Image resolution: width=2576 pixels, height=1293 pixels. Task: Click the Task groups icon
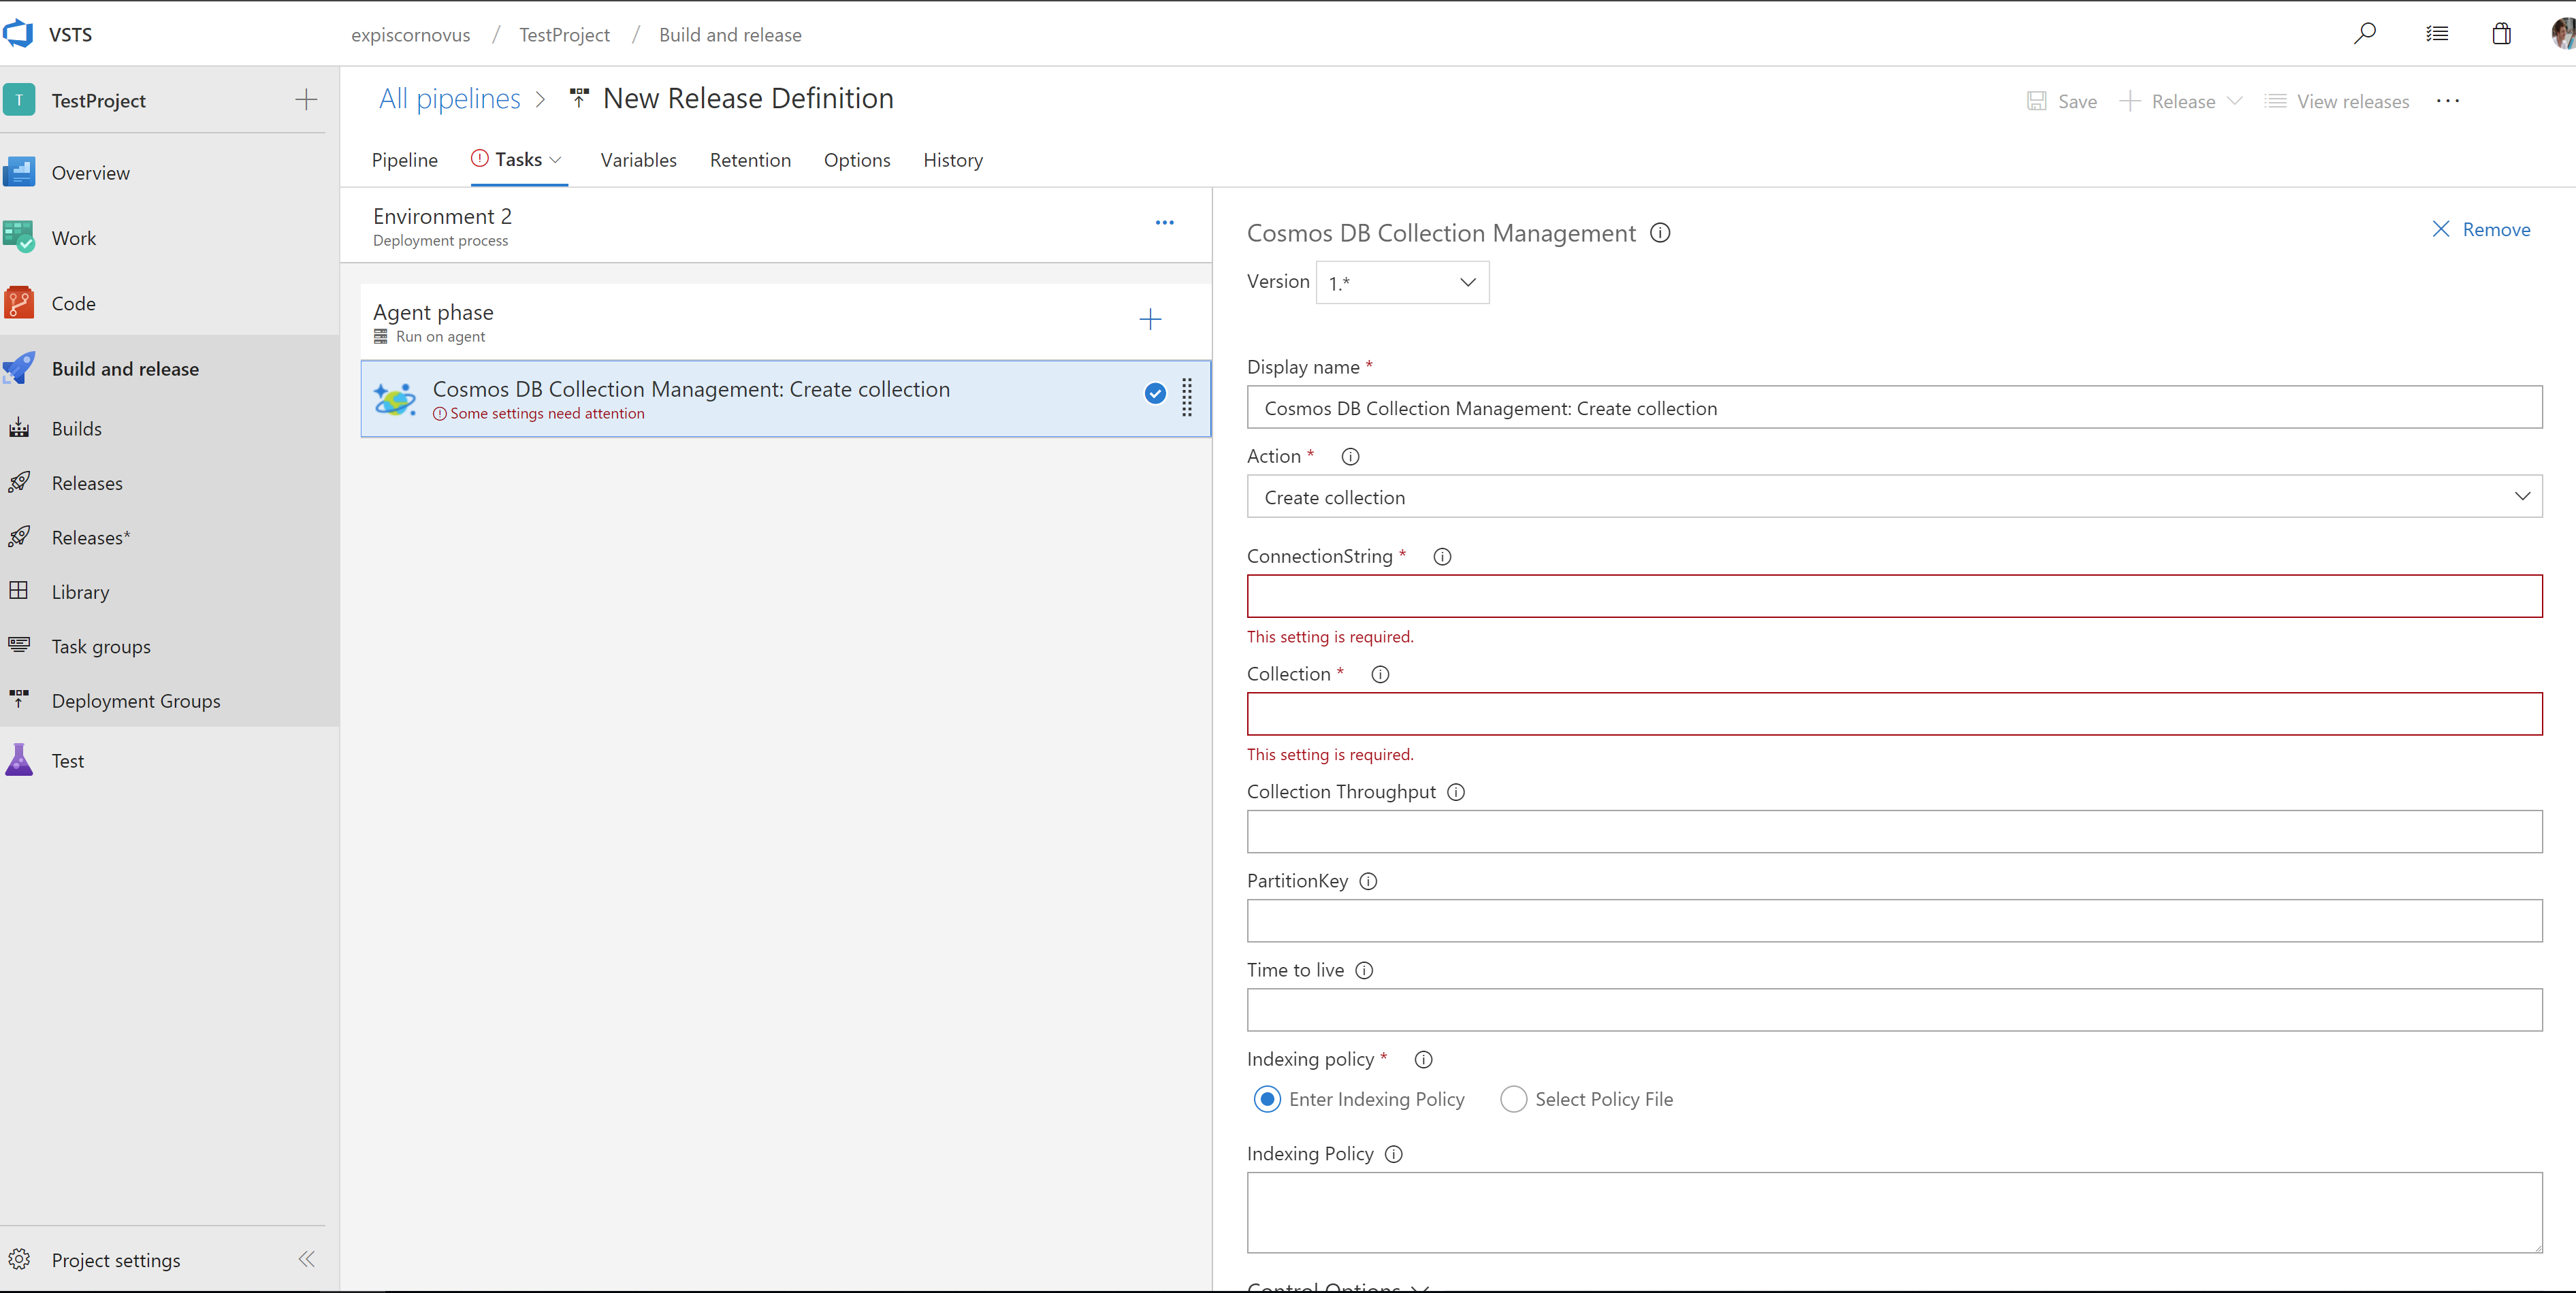pyautogui.click(x=19, y=645)
